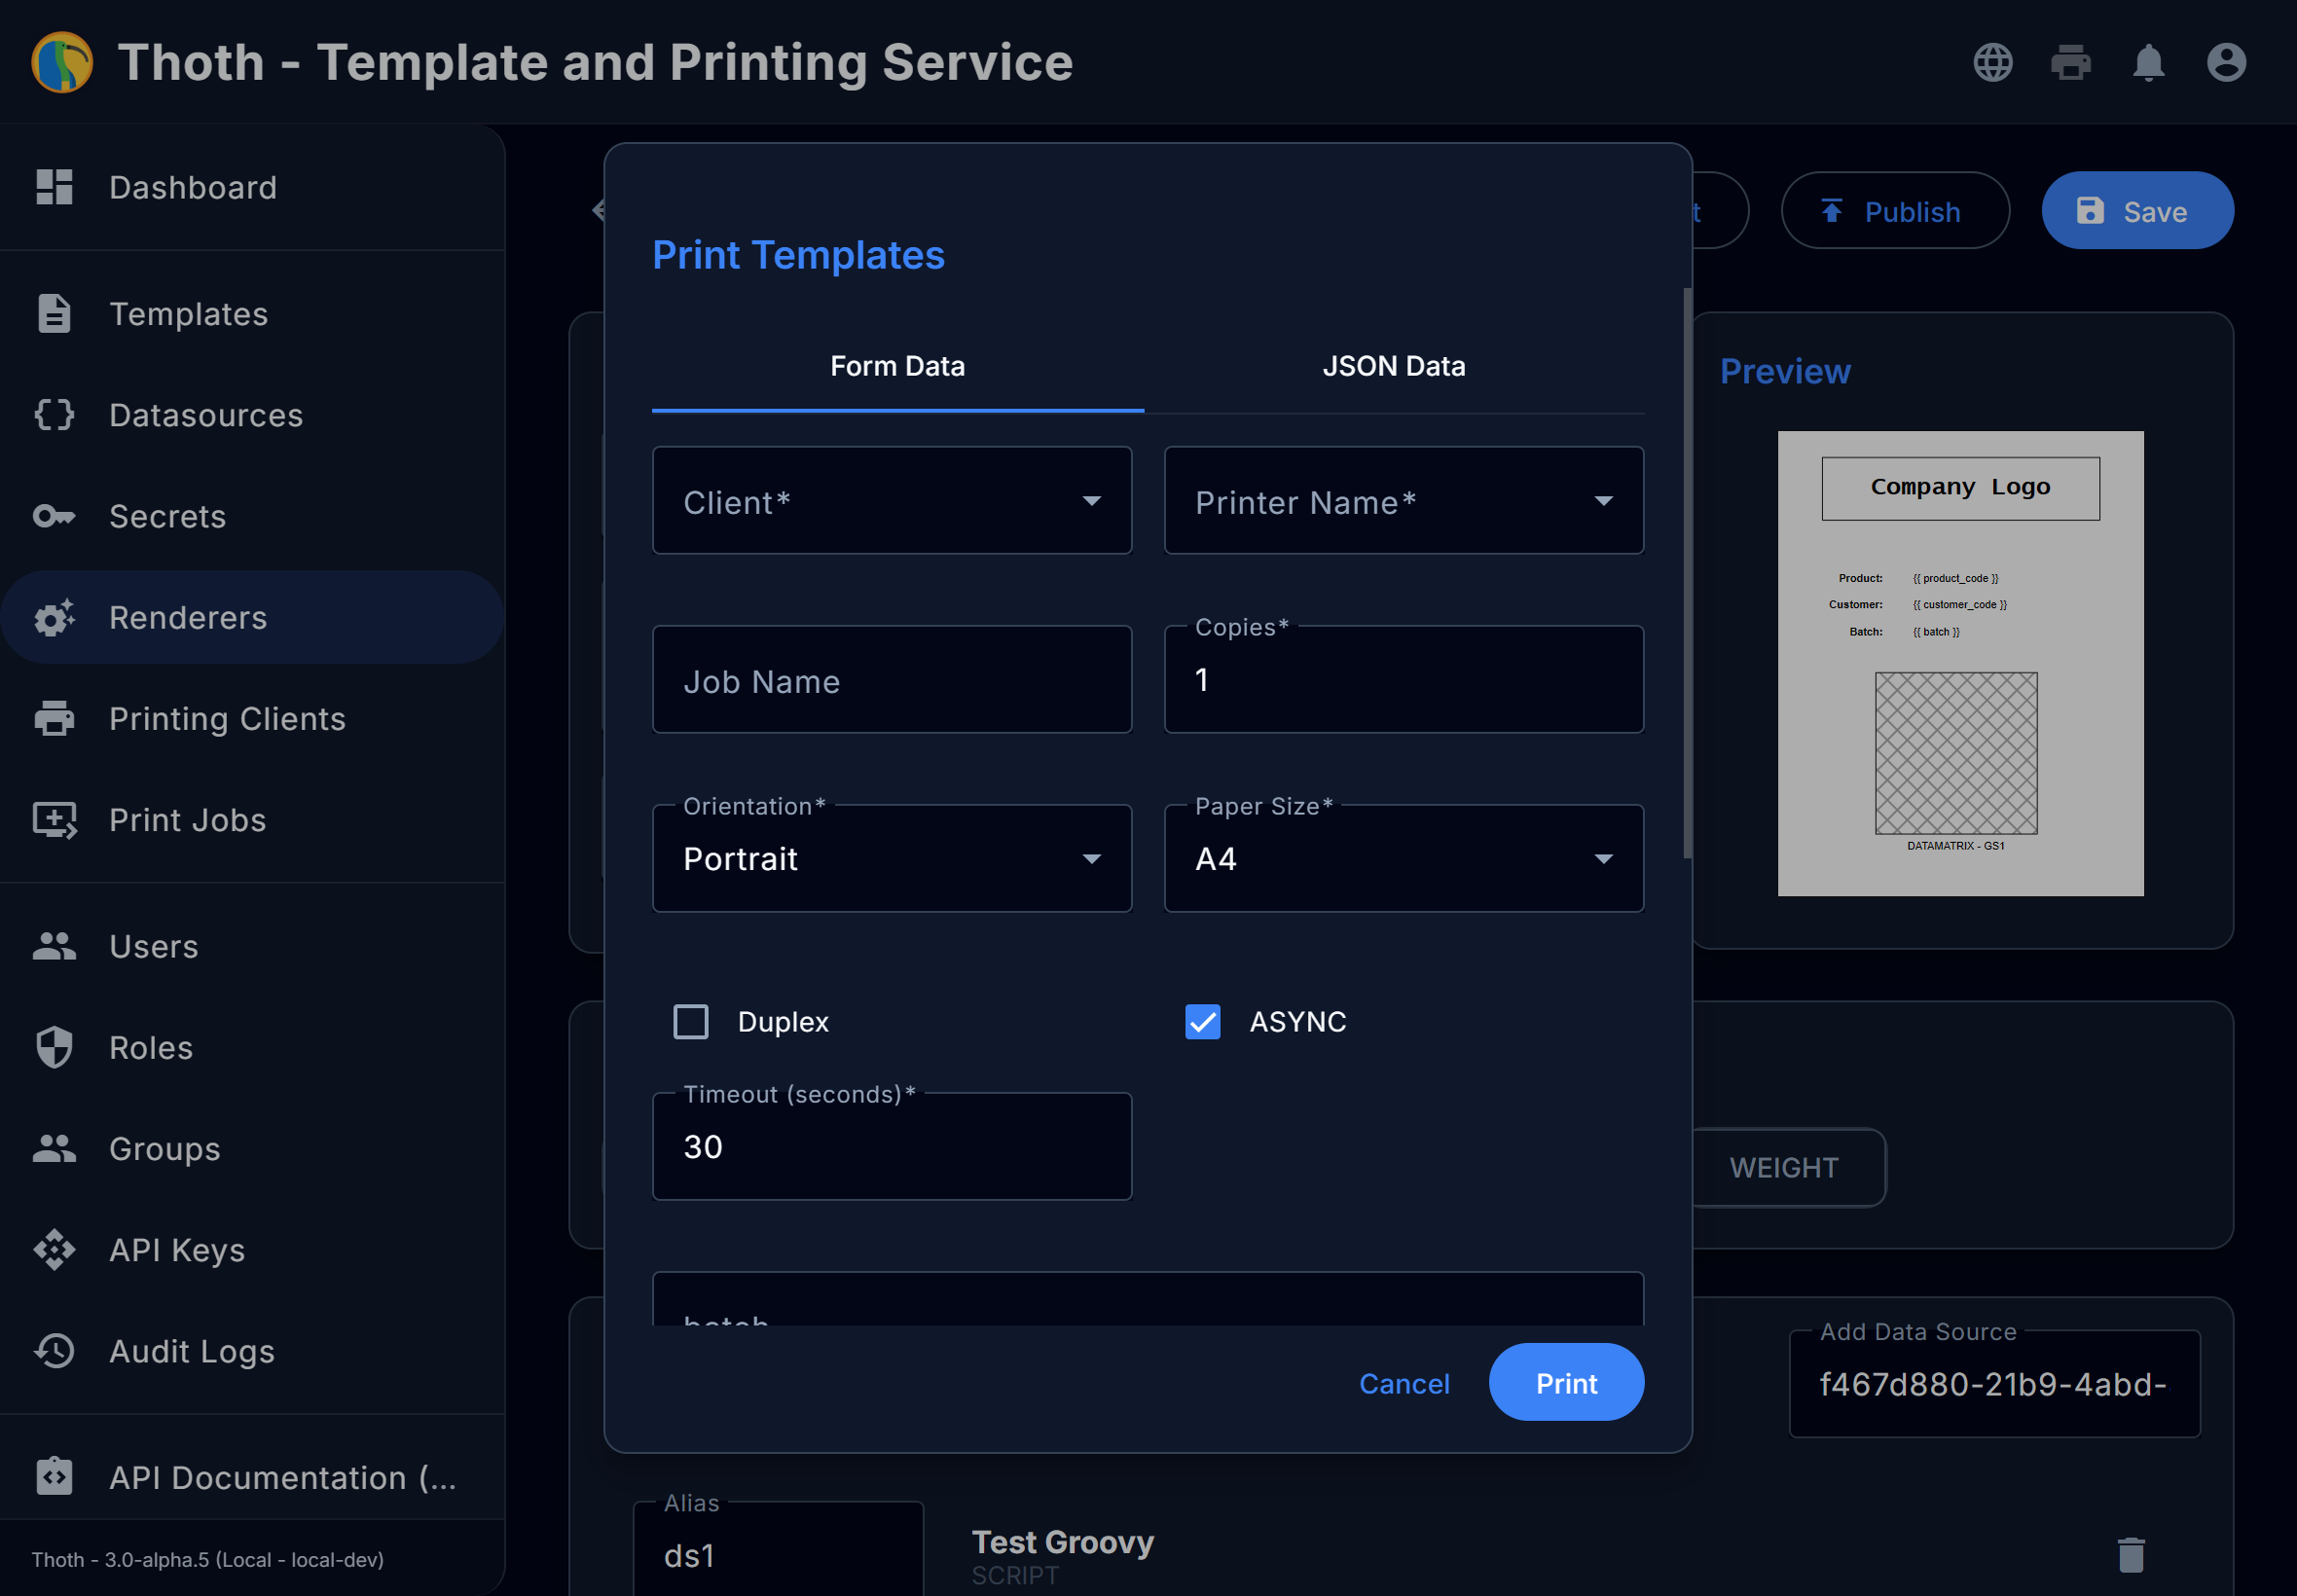
Task: Click the Thoth toucan logo
Action: tap(62, 62)
